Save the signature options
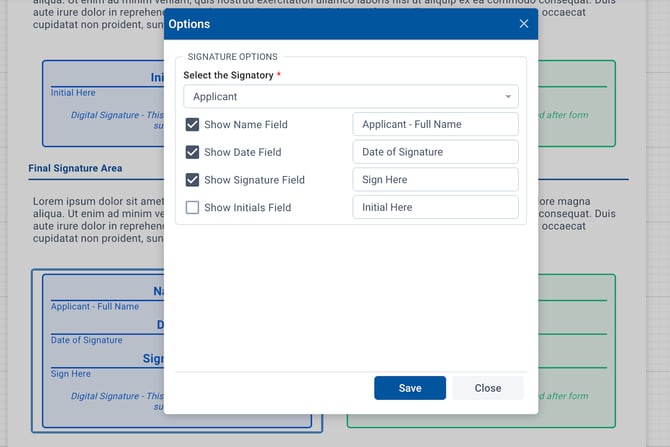The image size is (670, 447). (x=410, y=388)
